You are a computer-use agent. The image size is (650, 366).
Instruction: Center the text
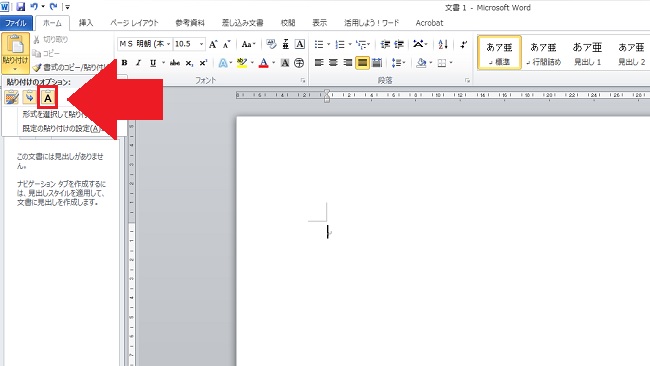tap(333, 63)
